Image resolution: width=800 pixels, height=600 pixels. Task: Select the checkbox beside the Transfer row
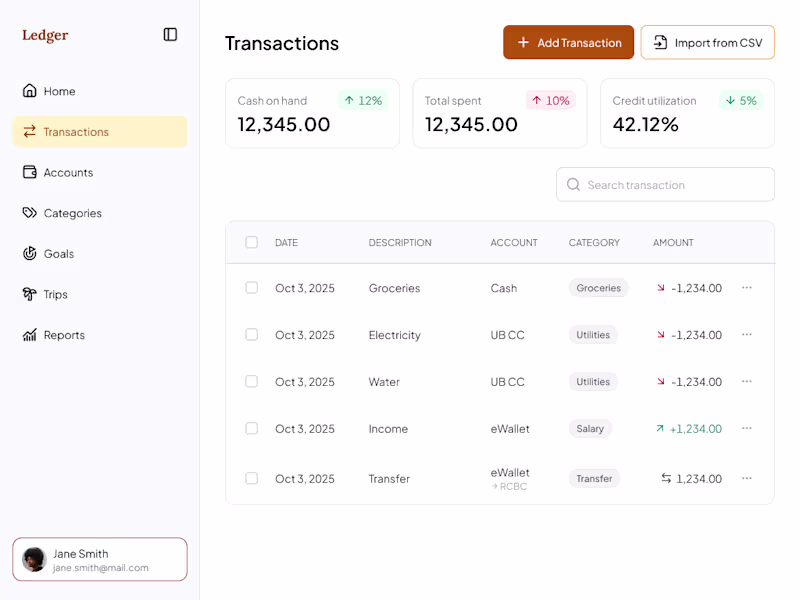[x=251, y=478]
